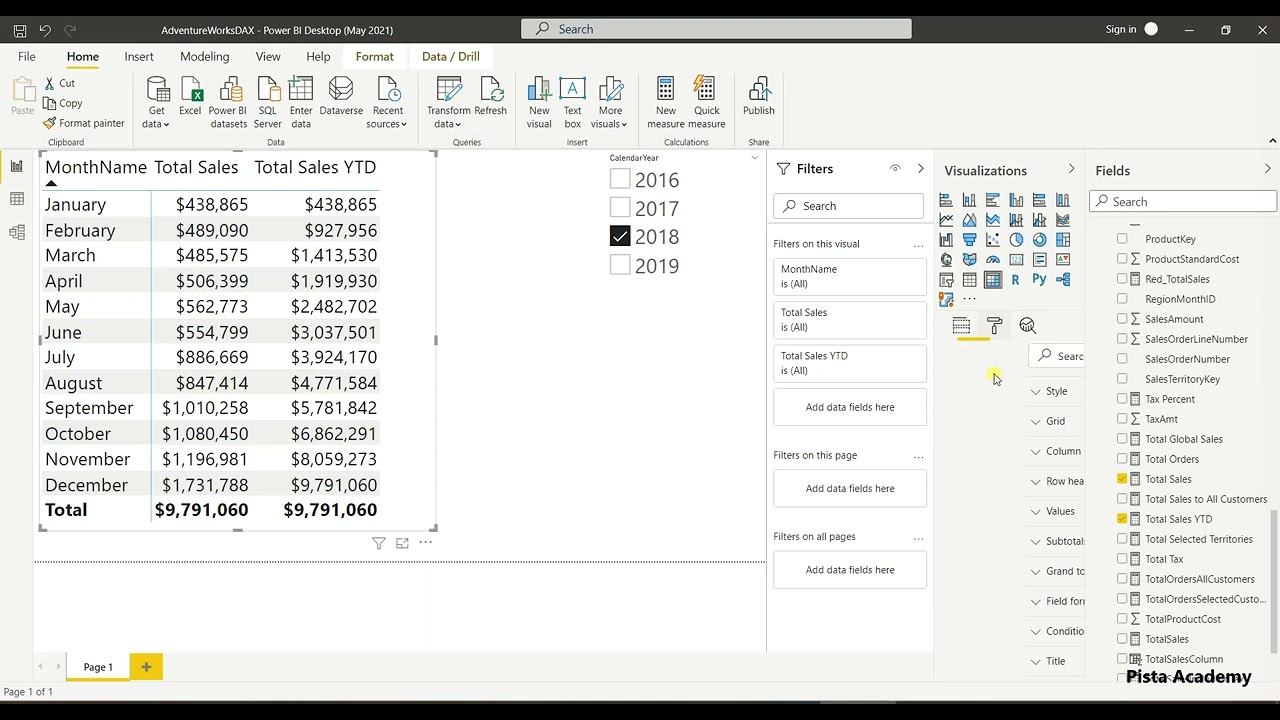Open the Data / Drill tab
The image size is (1280, 720).
click(451, 57)
